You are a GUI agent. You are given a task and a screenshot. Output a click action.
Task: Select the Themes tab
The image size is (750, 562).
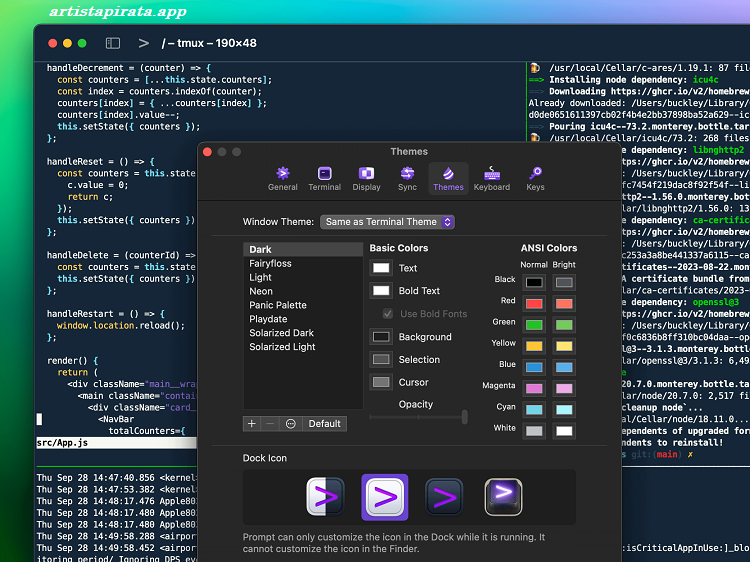tap(448, 178)
